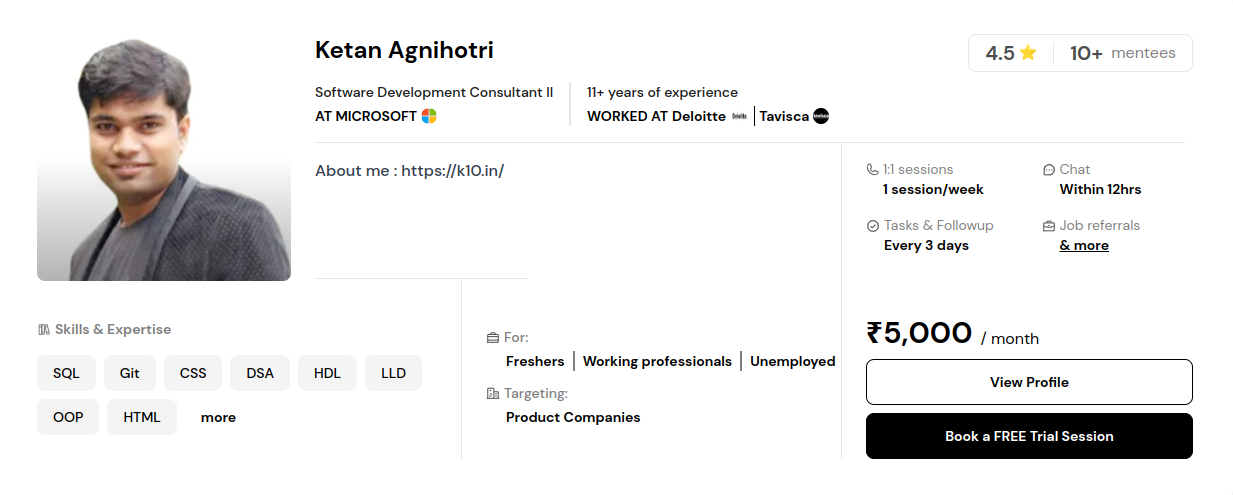Open the '& more' benefits link

1084,245
